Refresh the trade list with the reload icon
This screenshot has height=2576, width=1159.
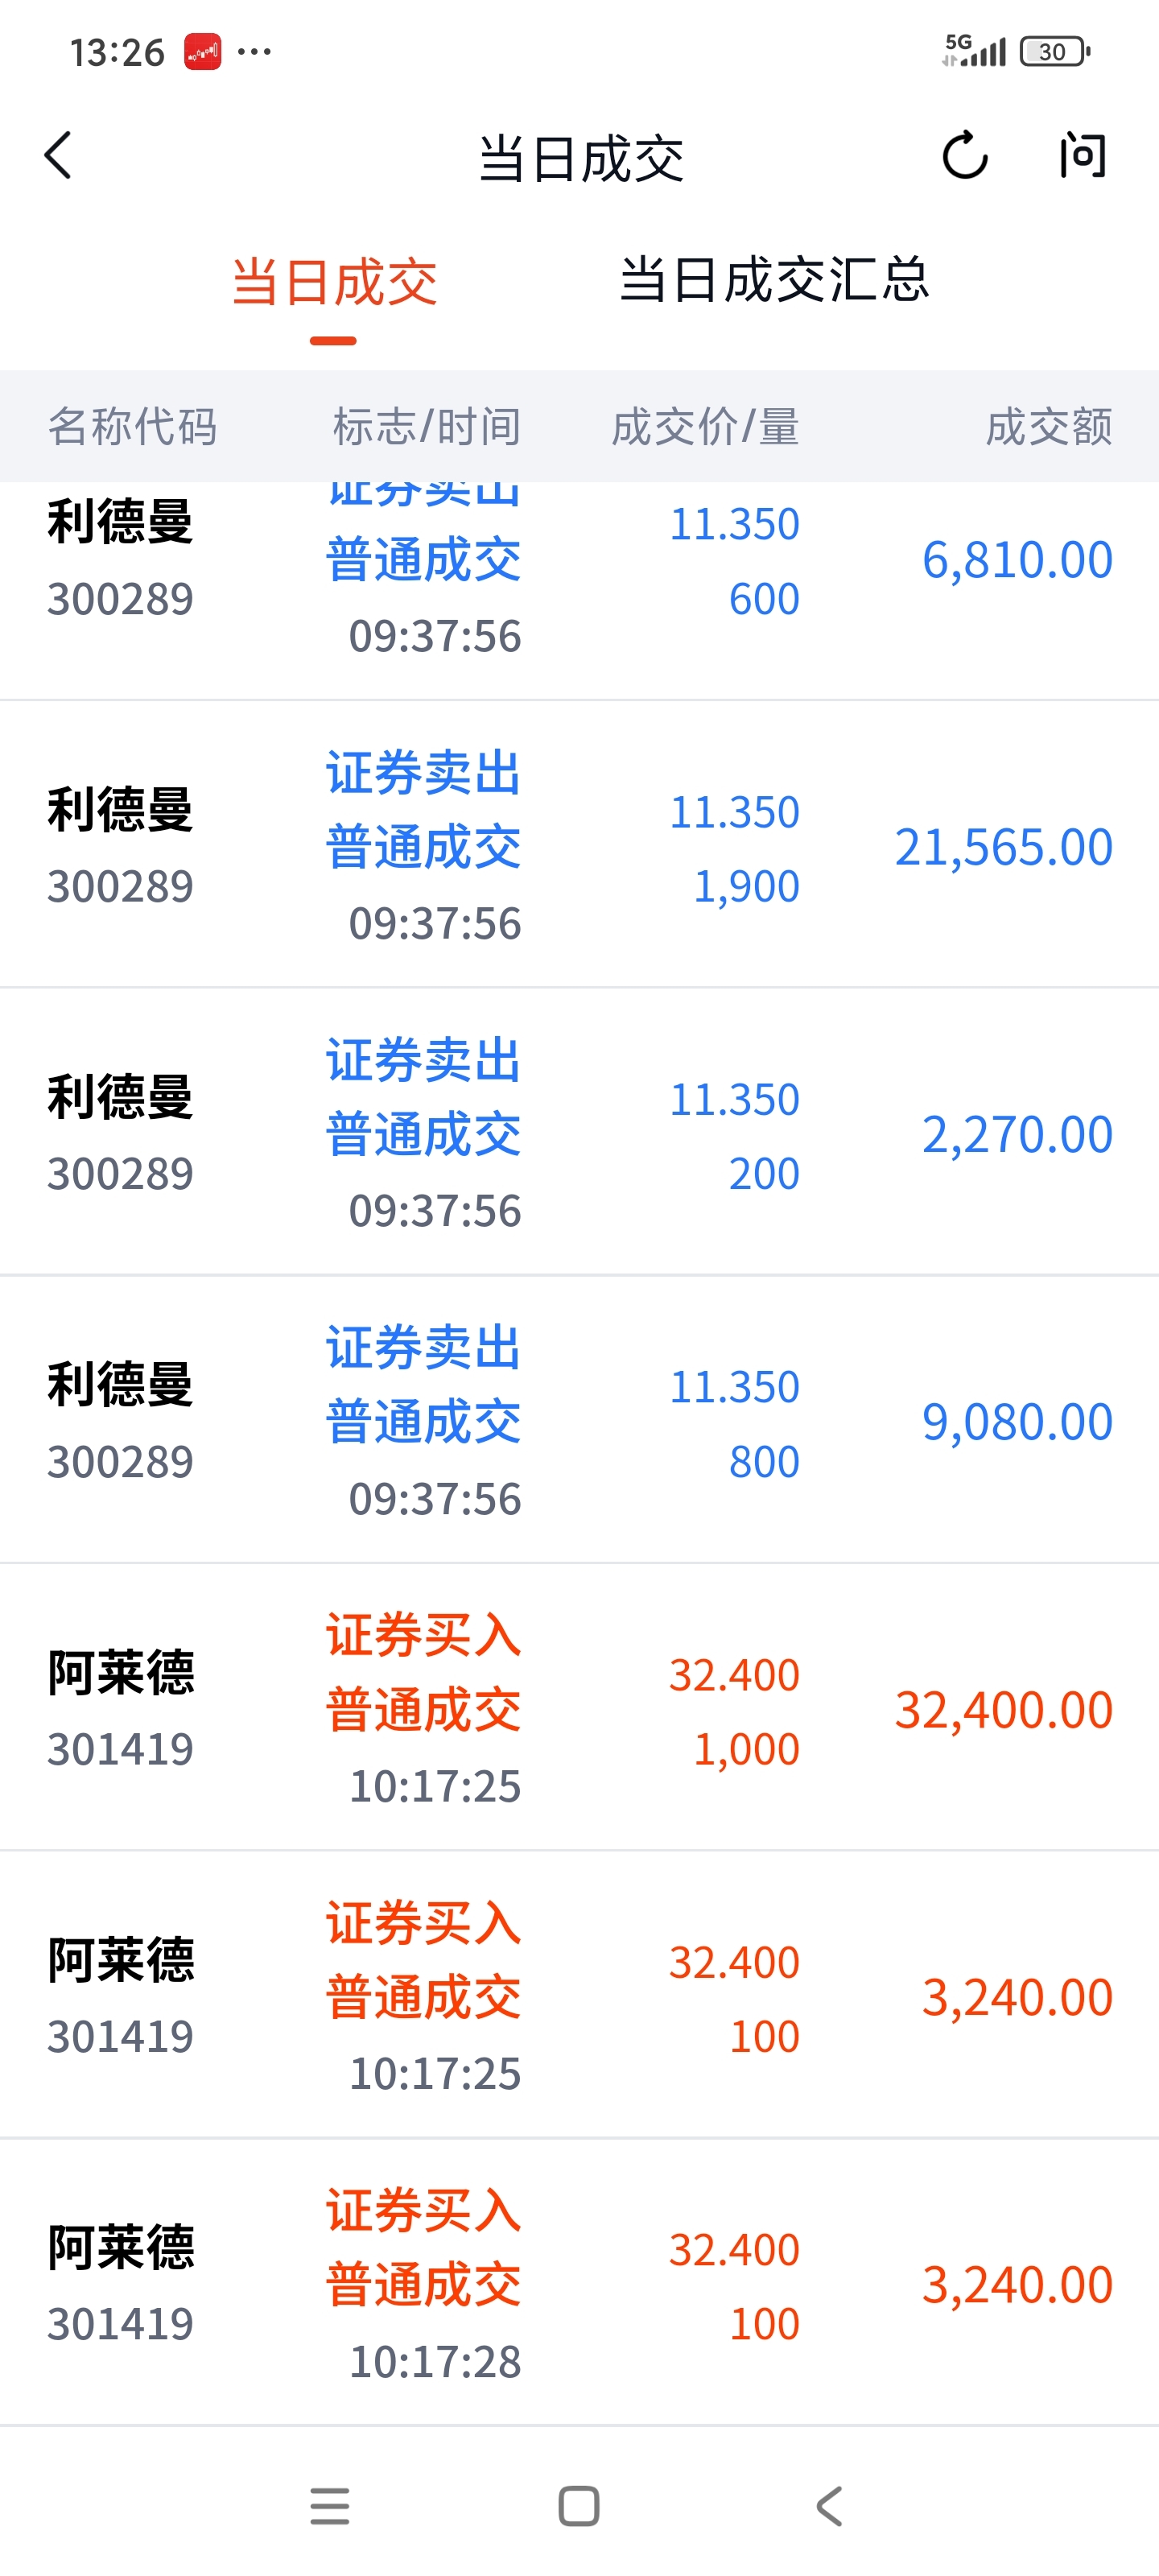(x=965, y=156)
